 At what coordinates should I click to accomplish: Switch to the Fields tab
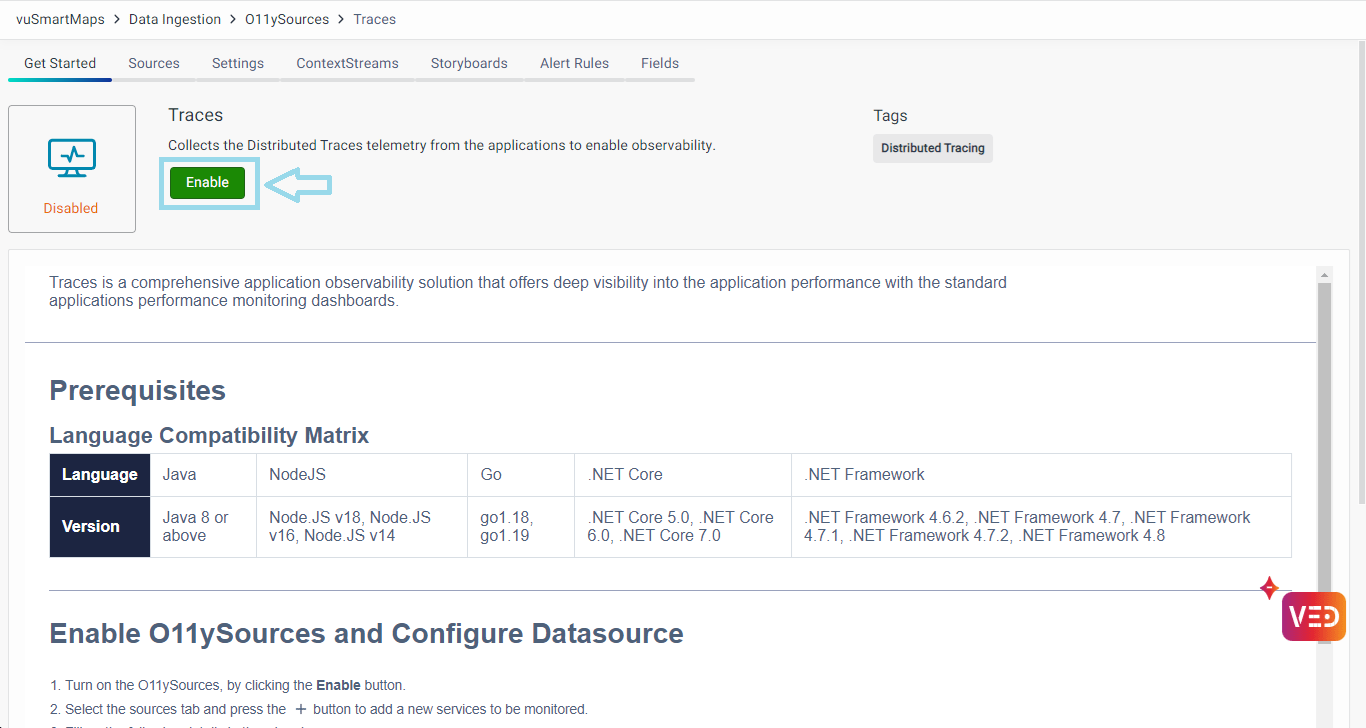click(x=660, y=63)
